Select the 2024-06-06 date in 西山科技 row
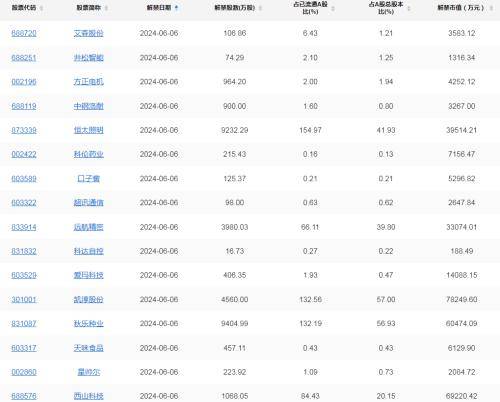The height and width of the screenshot is (402, 500). [159, 396]
